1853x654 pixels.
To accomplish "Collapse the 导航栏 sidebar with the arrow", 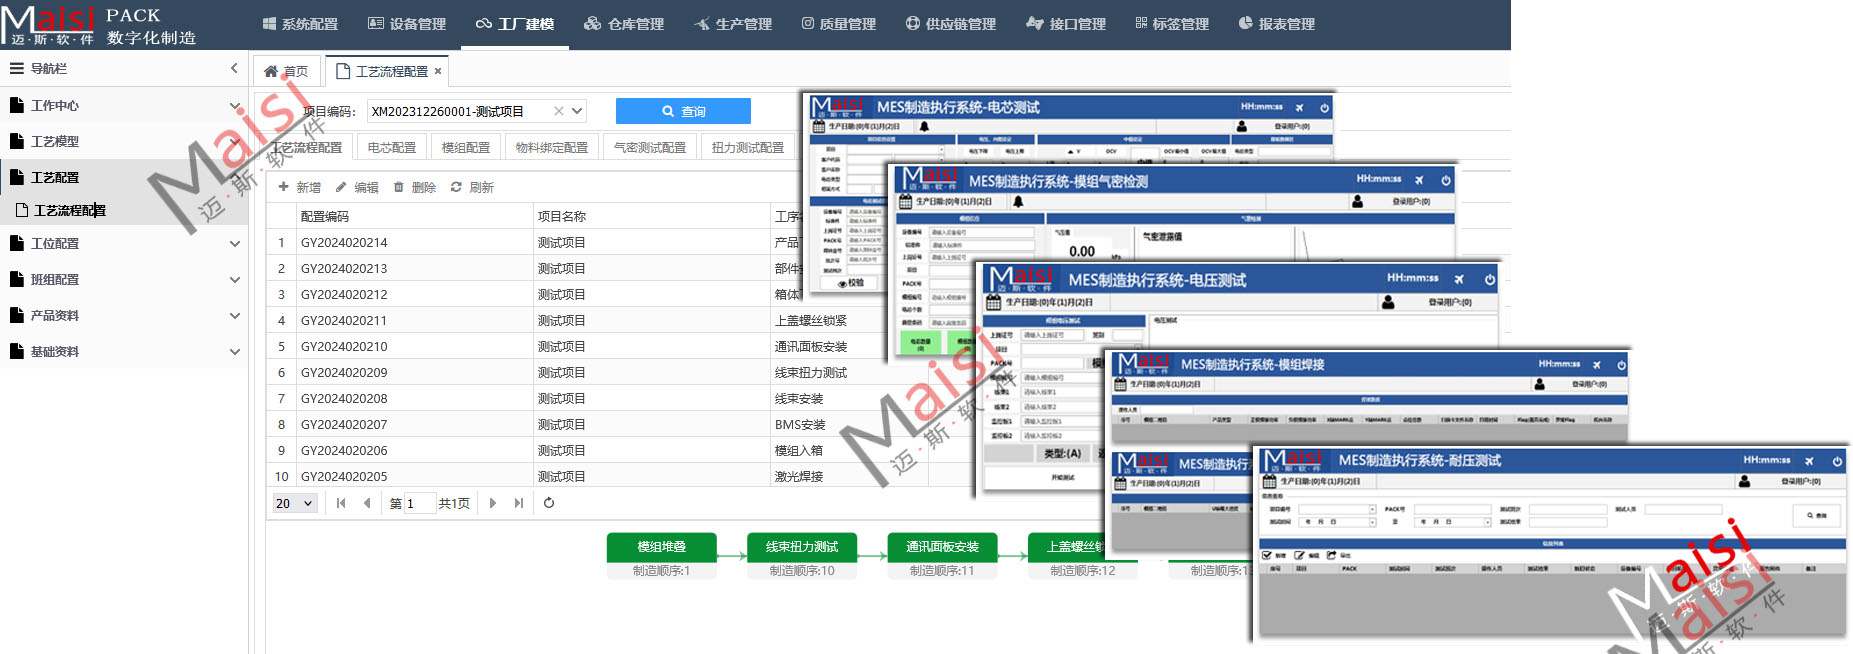I will click(234, 68).
